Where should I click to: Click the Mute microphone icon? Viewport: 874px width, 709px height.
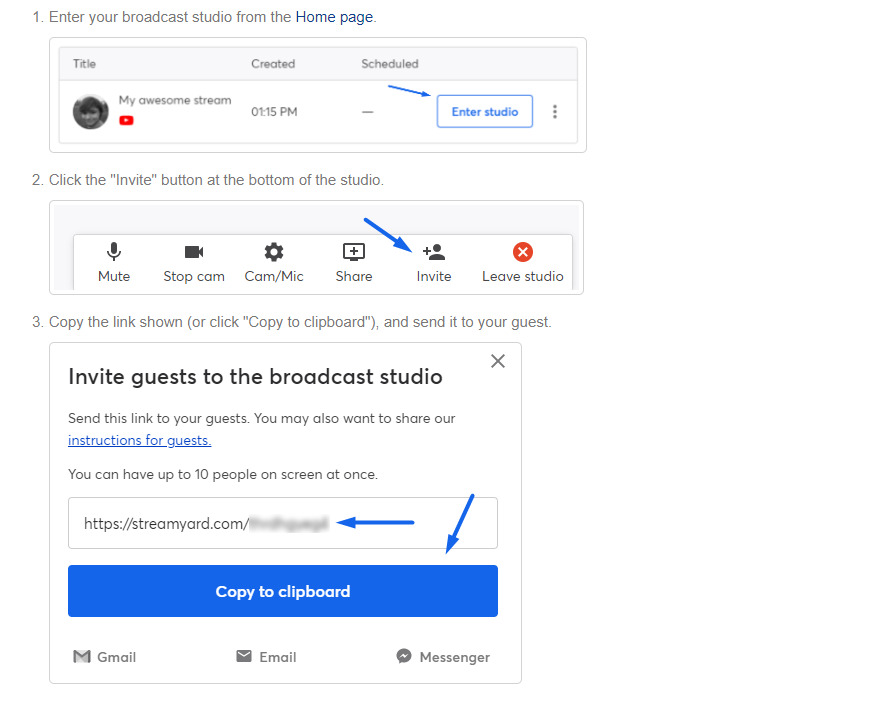pyautogui.click(x=114, y=252)
